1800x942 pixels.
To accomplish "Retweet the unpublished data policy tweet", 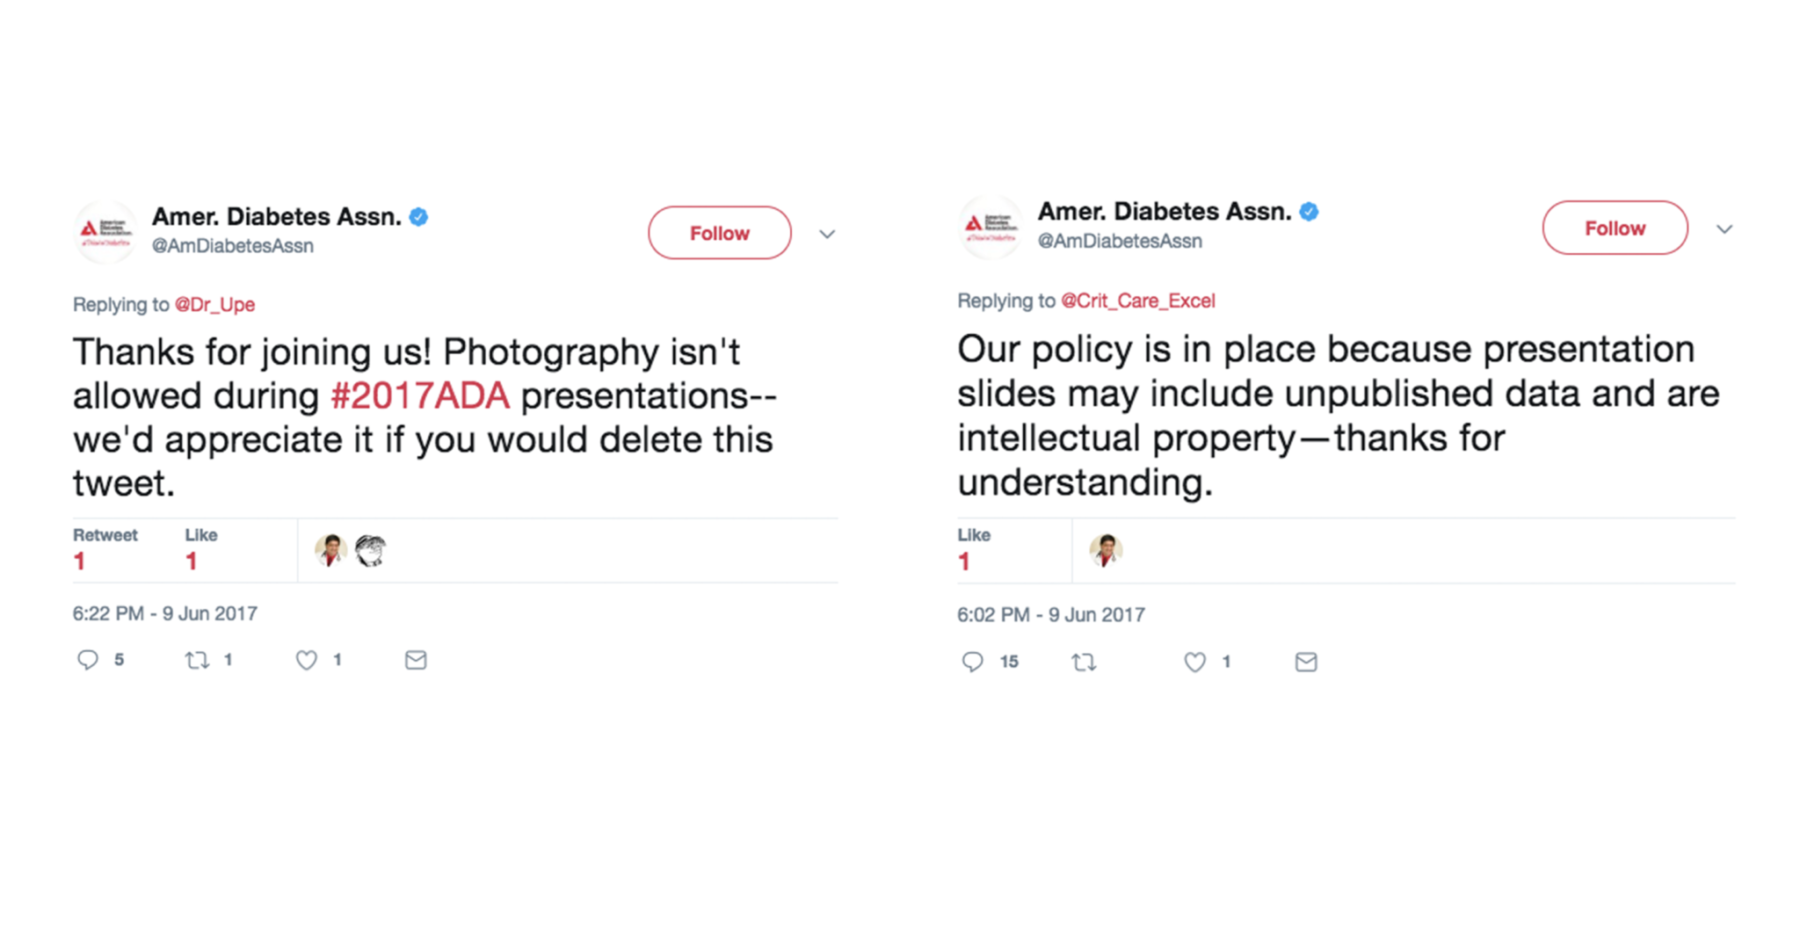I will 1084,662.
